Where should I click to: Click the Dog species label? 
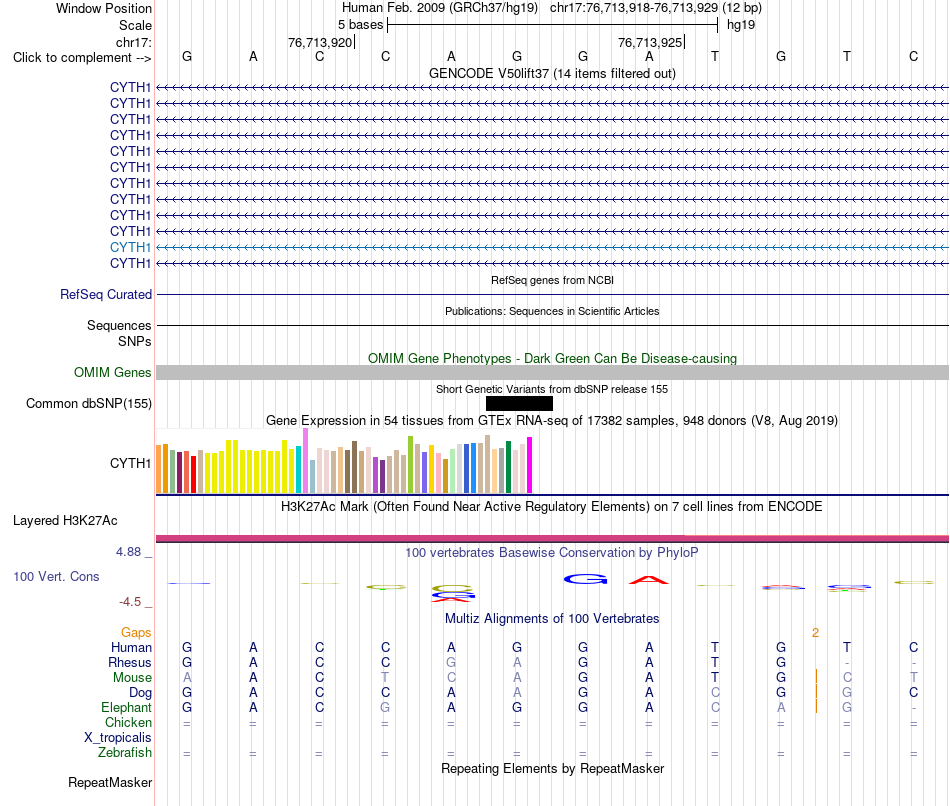tap(140, 693)
